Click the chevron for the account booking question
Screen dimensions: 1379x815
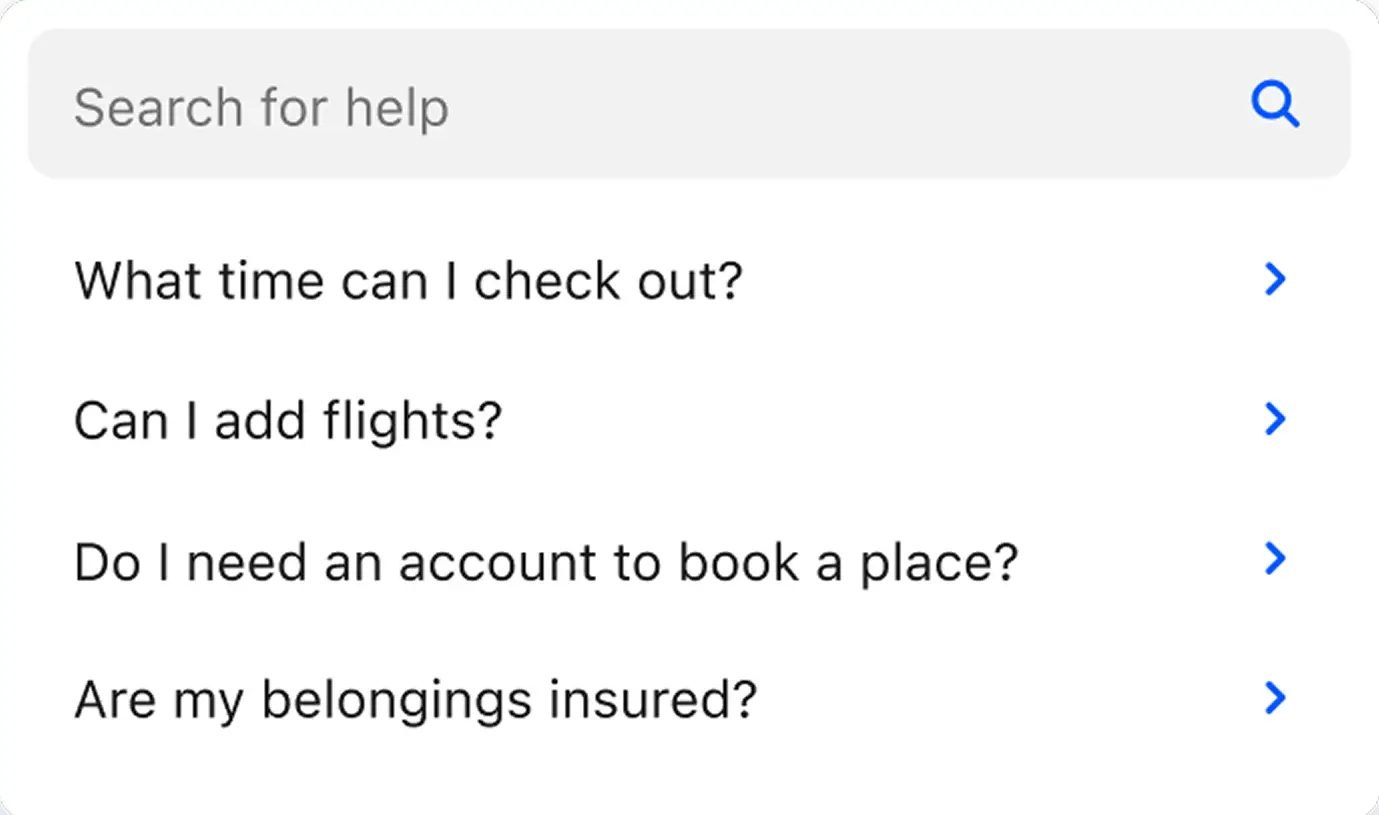pos(1275,559)
